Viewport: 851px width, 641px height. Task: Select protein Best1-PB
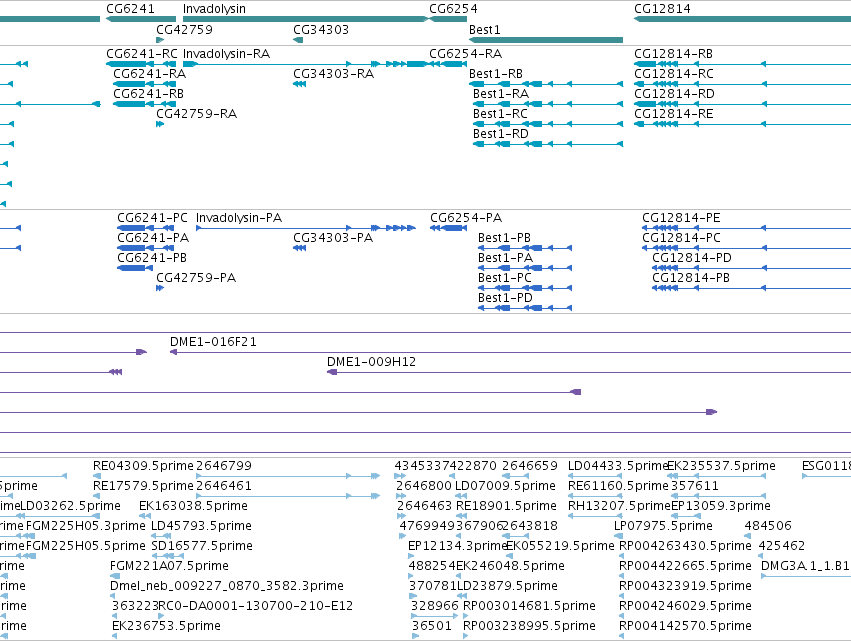point(504,238)
